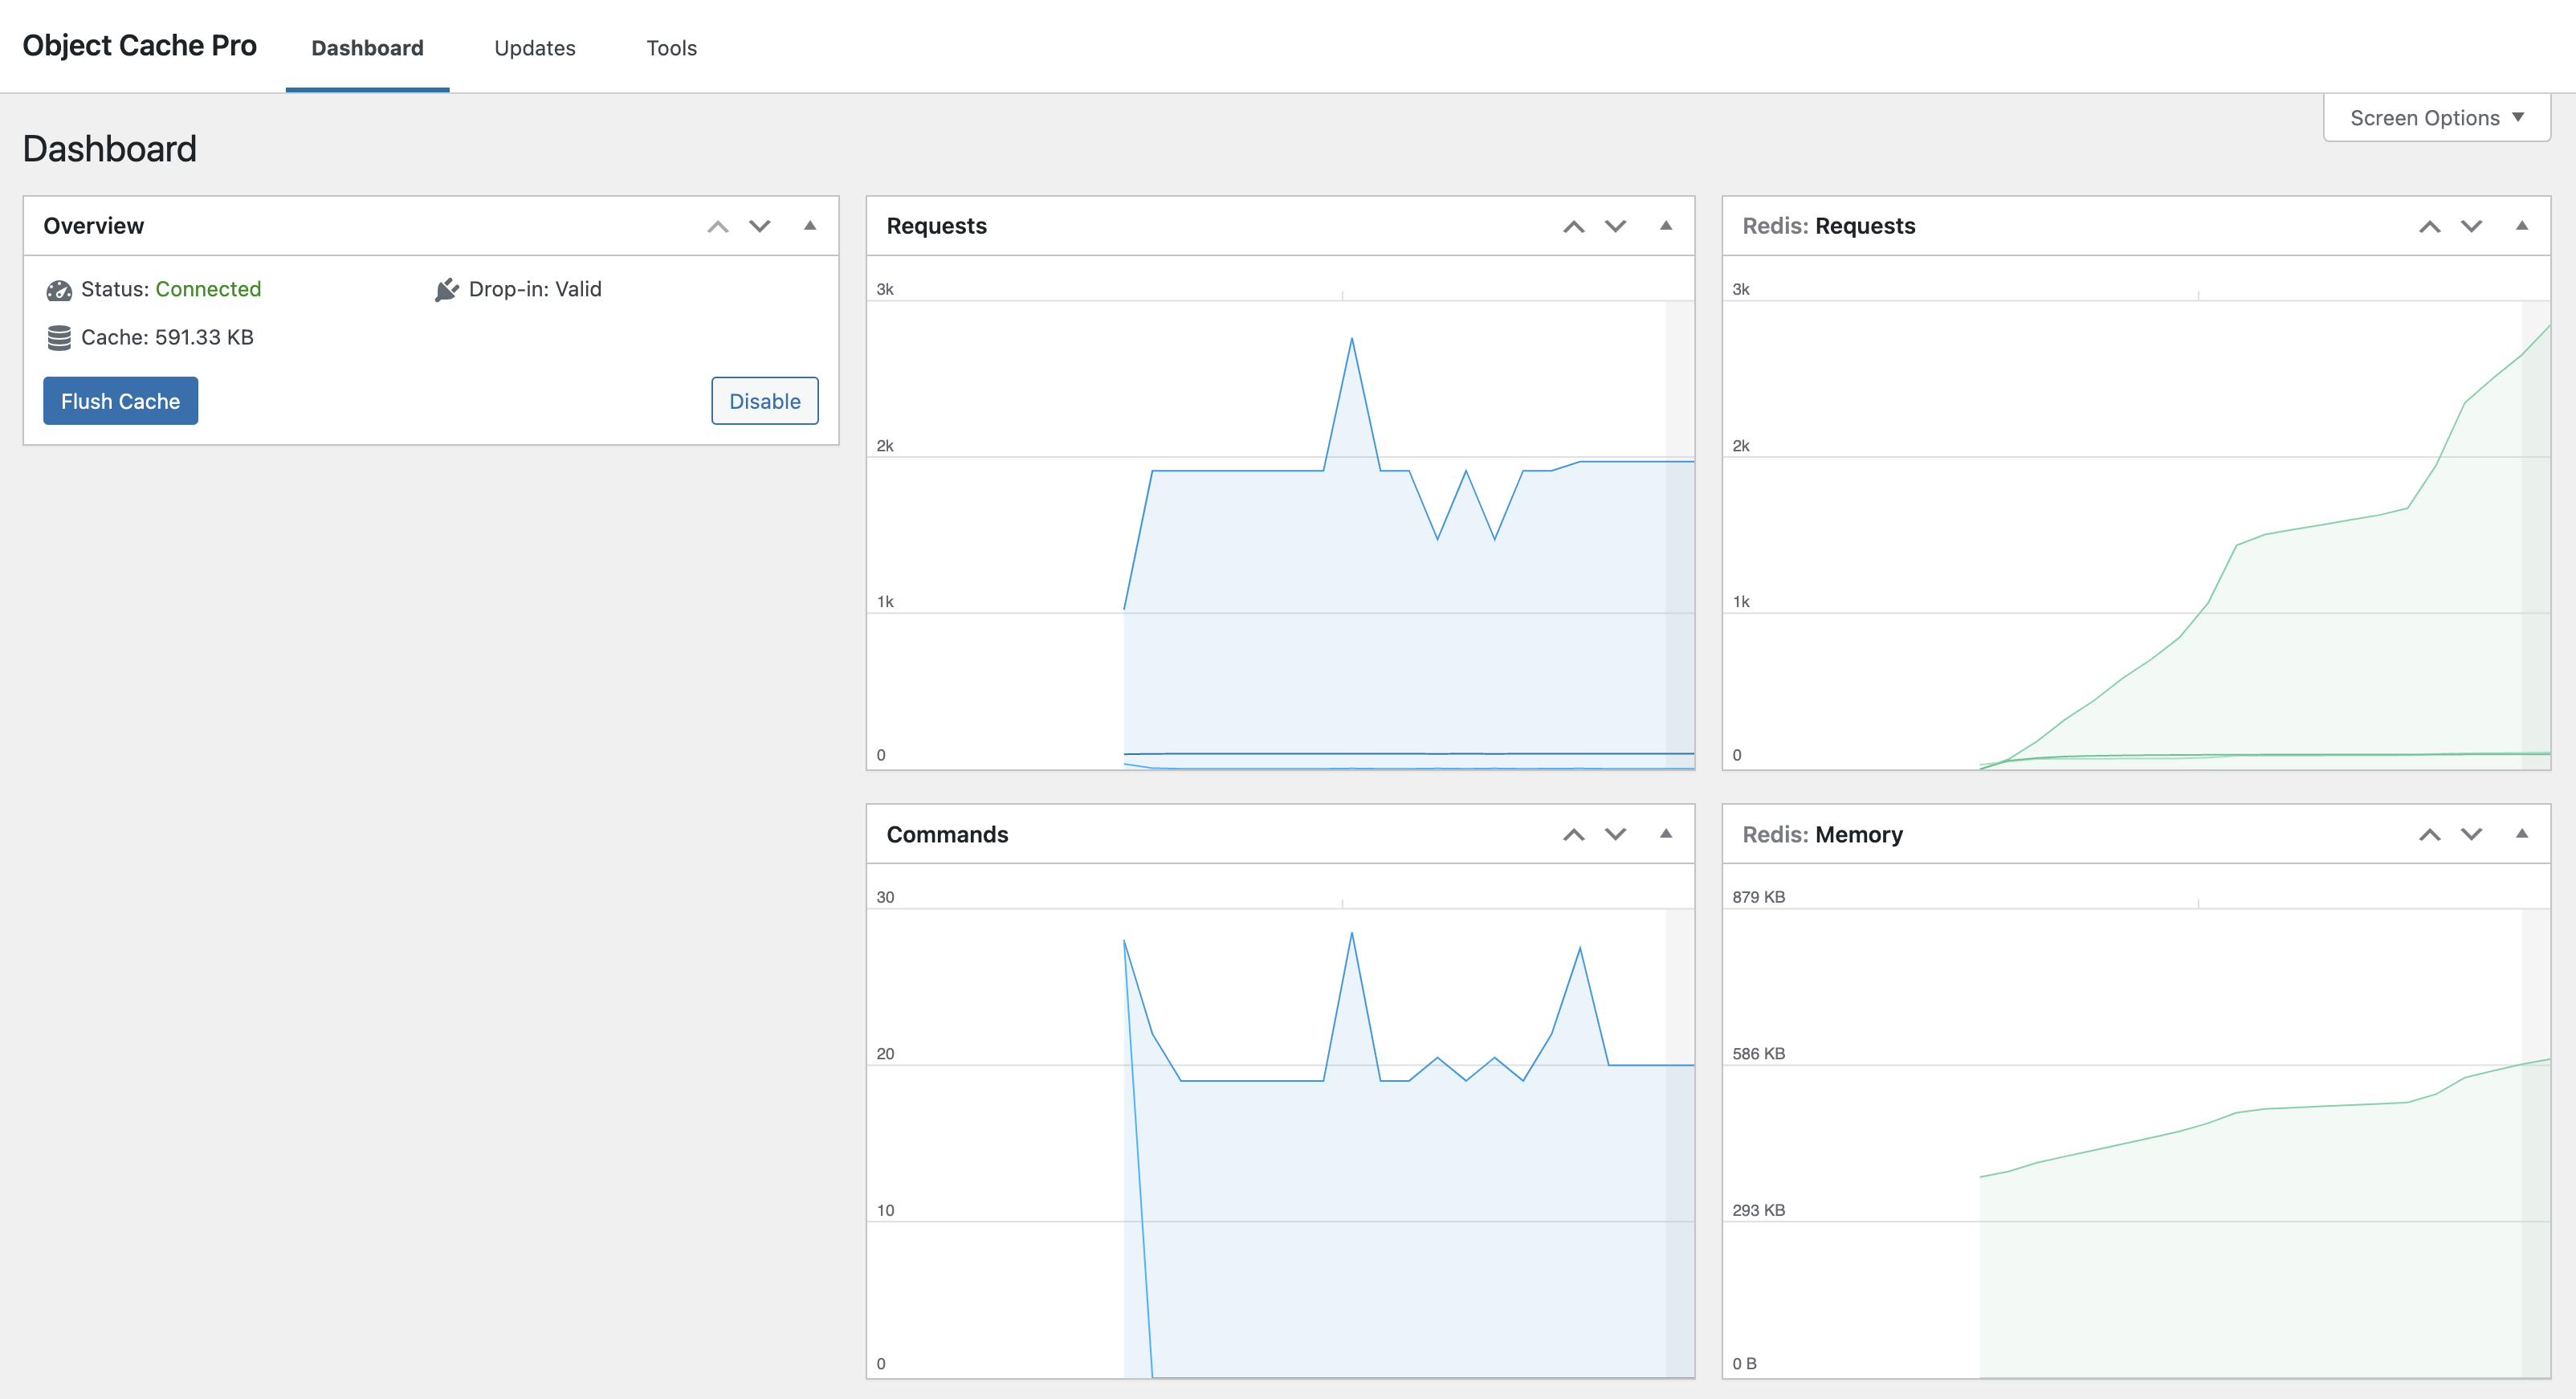Open the Screen Options dropdown
The image size is (2576, 1399).
click(2435, 117)
